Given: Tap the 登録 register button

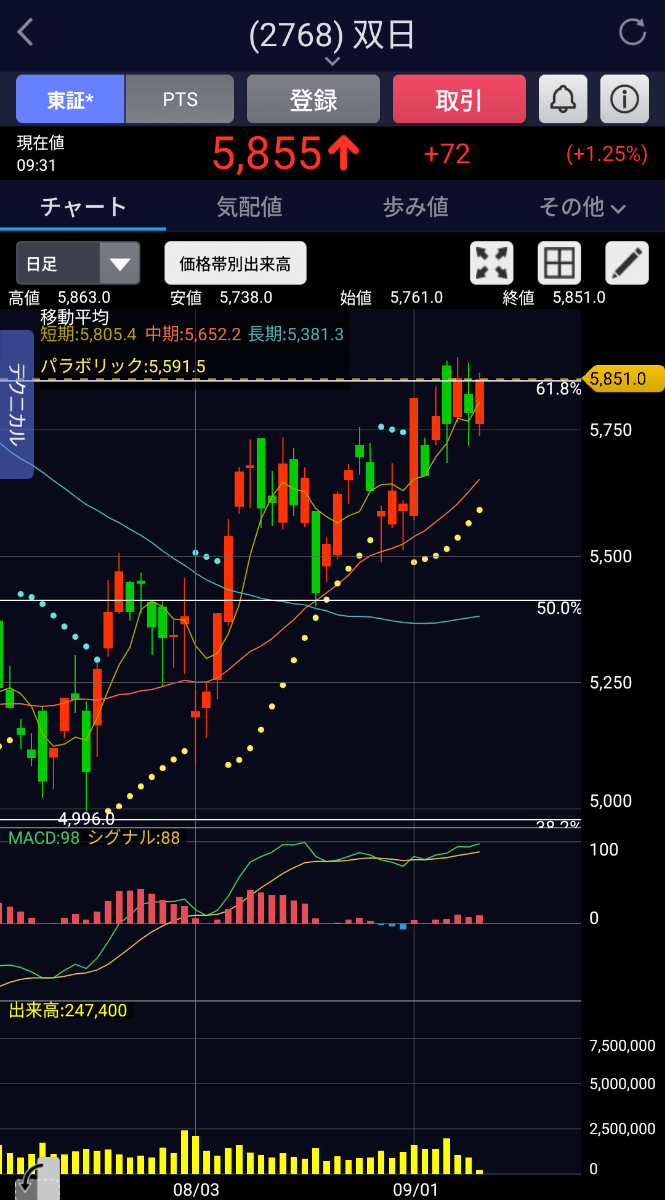Looking at the screenshot, I should (313, 99).
